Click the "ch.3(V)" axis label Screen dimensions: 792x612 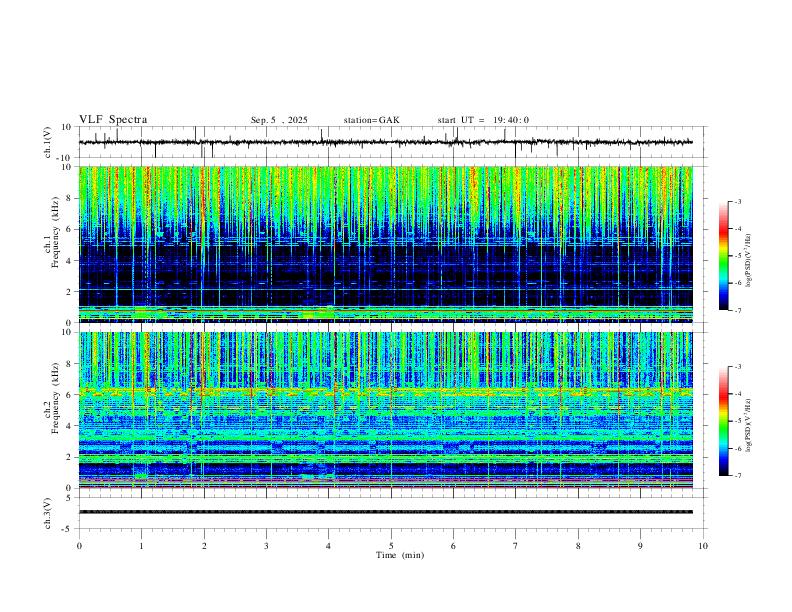click(x=48, y=514)
